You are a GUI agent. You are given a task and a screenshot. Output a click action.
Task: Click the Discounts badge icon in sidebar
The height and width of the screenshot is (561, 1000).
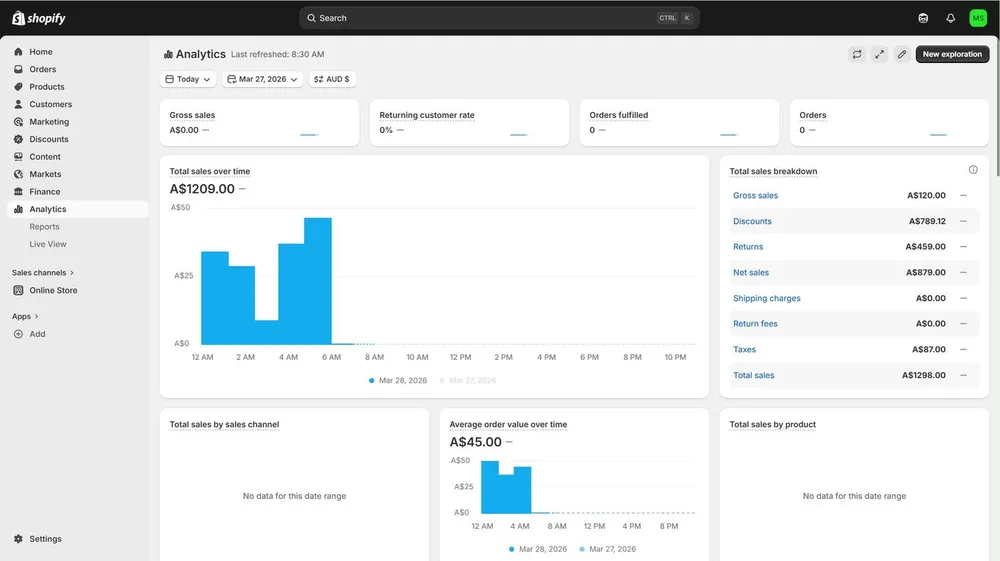[x=18, y=139]
